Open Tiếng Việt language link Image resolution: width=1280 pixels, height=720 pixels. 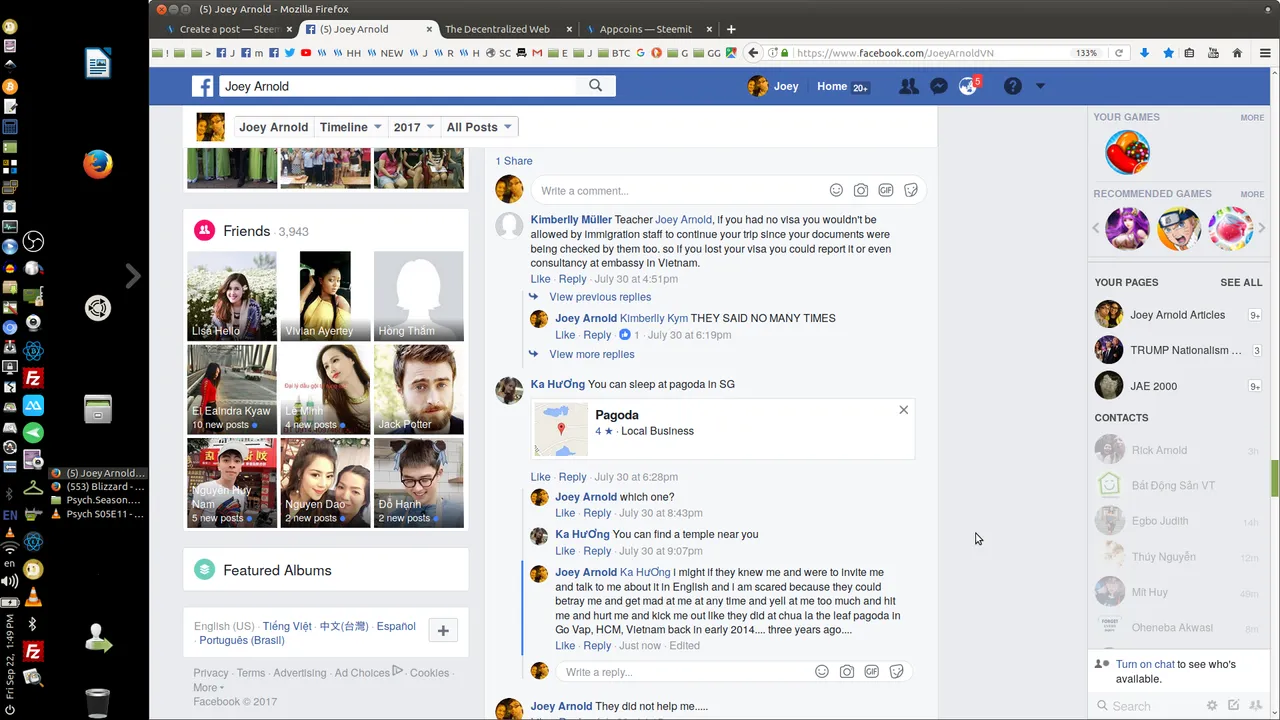pyautogui.click(x=287, y=626)
